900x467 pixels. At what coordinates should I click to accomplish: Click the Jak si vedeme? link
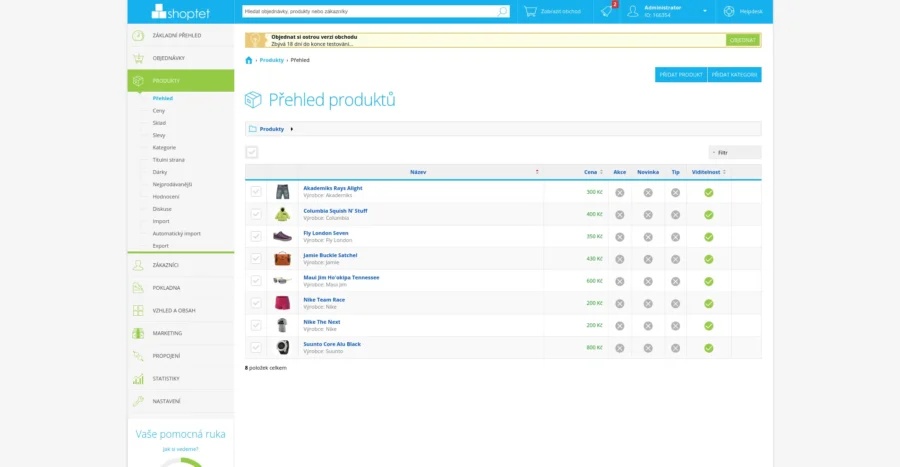tap(180, 449)
